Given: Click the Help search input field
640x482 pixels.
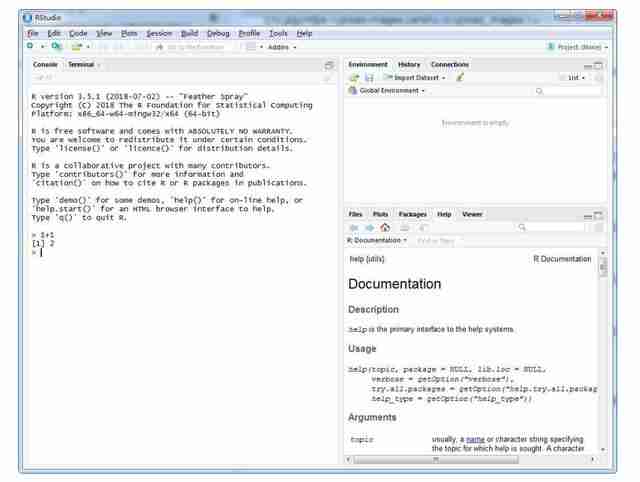Looking at the screenshot, I should 551,227.
